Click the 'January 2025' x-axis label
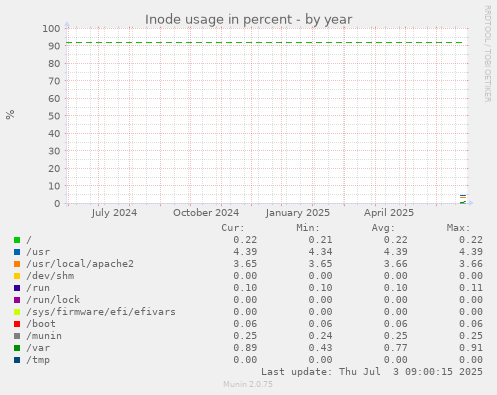 click(298, 213)
